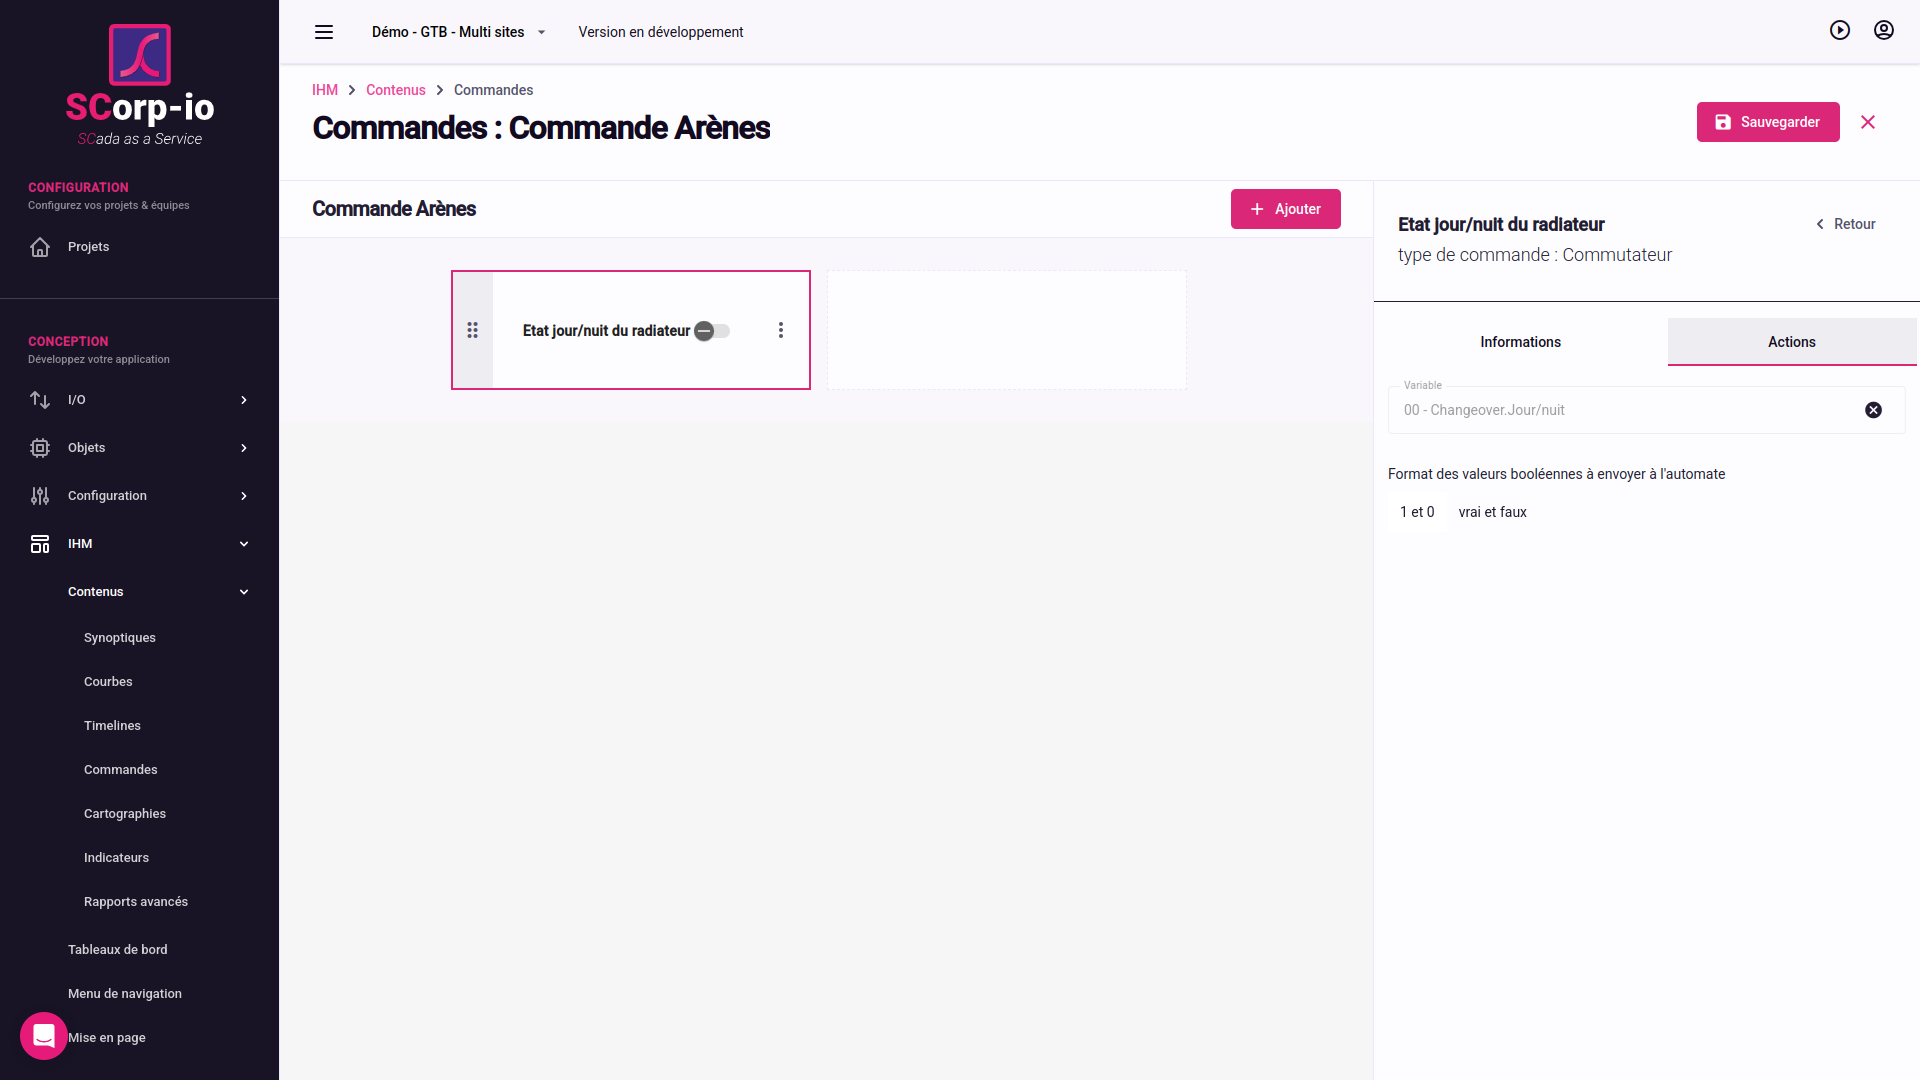Open Tableaux de bord in the sidebar

(118, 950)
